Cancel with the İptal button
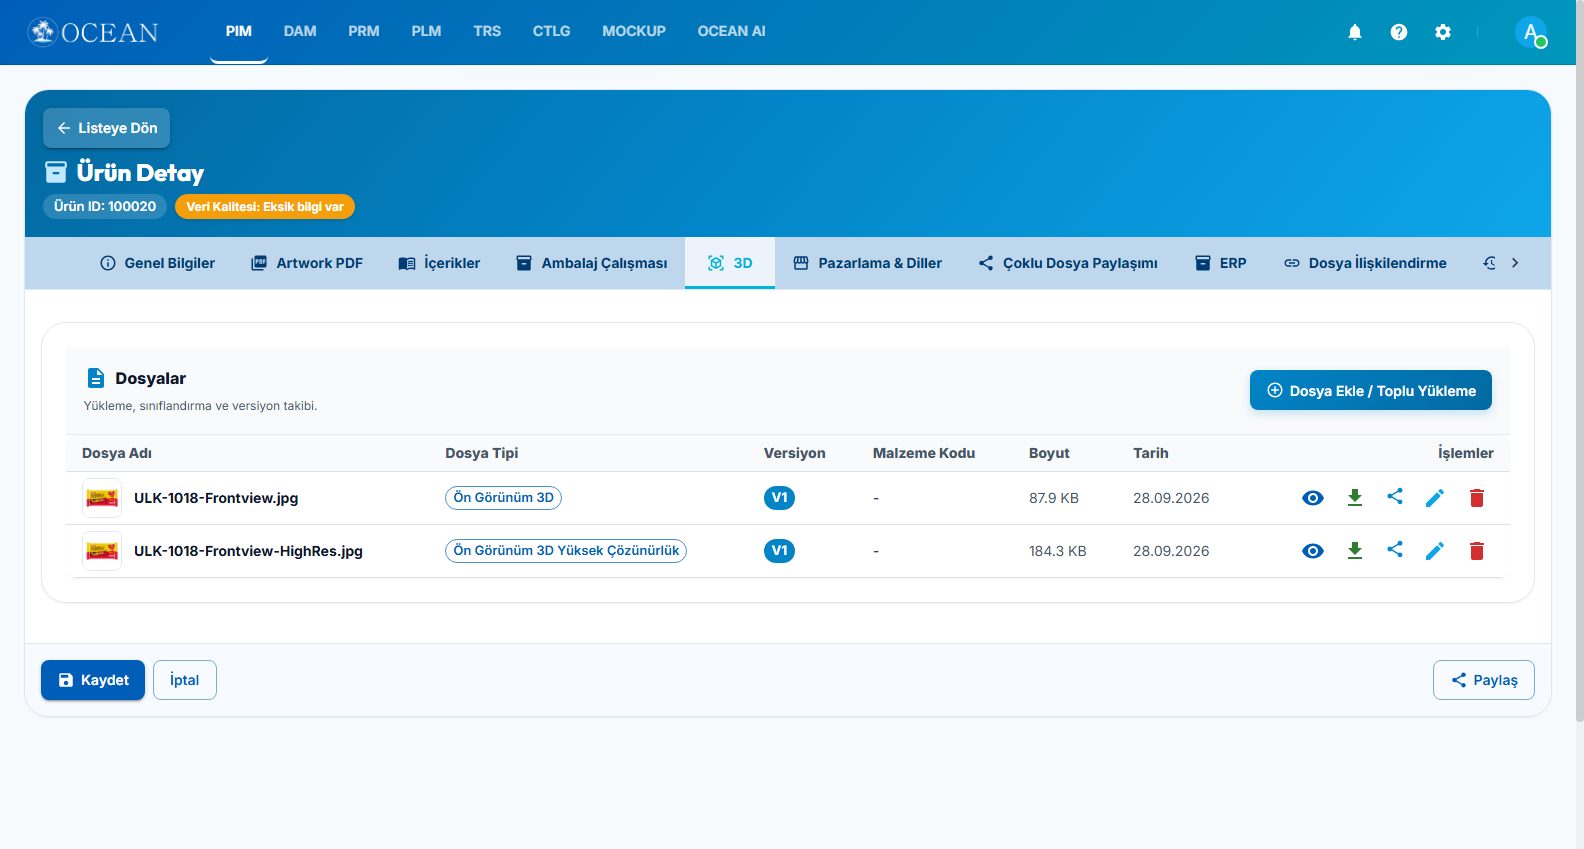 (185, 680)
